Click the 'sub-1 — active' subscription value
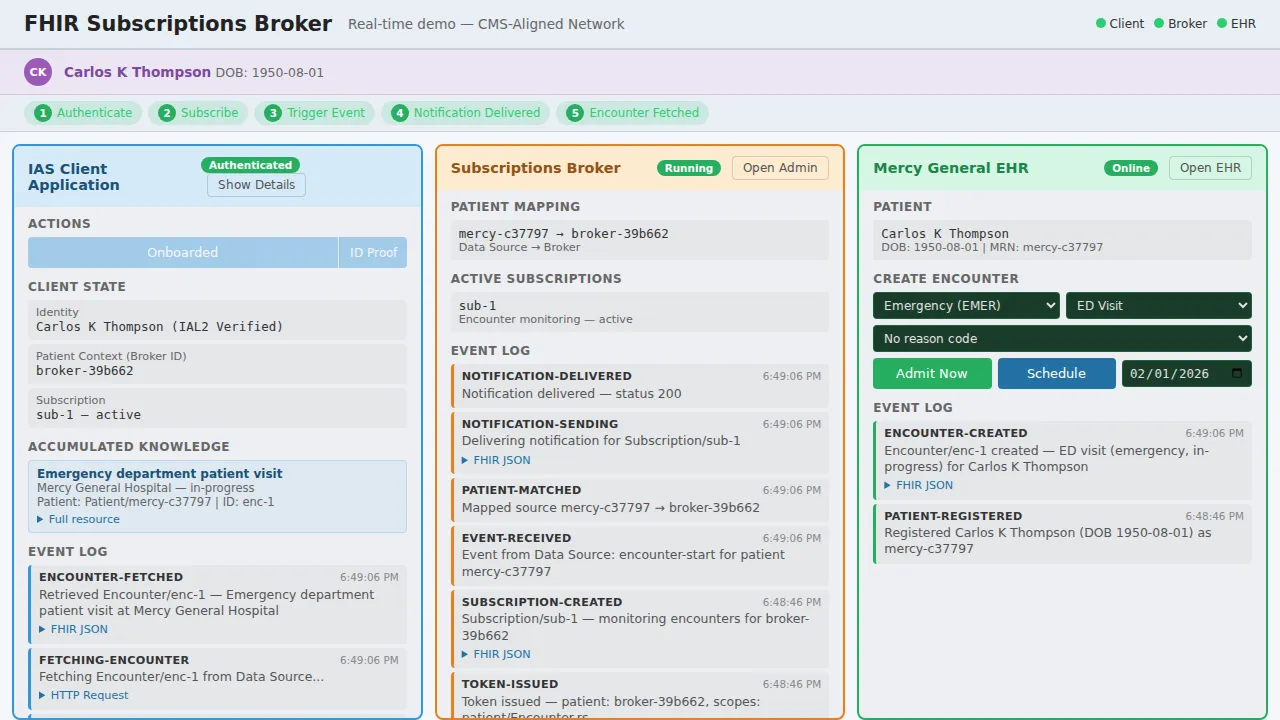 coord(88,415)
